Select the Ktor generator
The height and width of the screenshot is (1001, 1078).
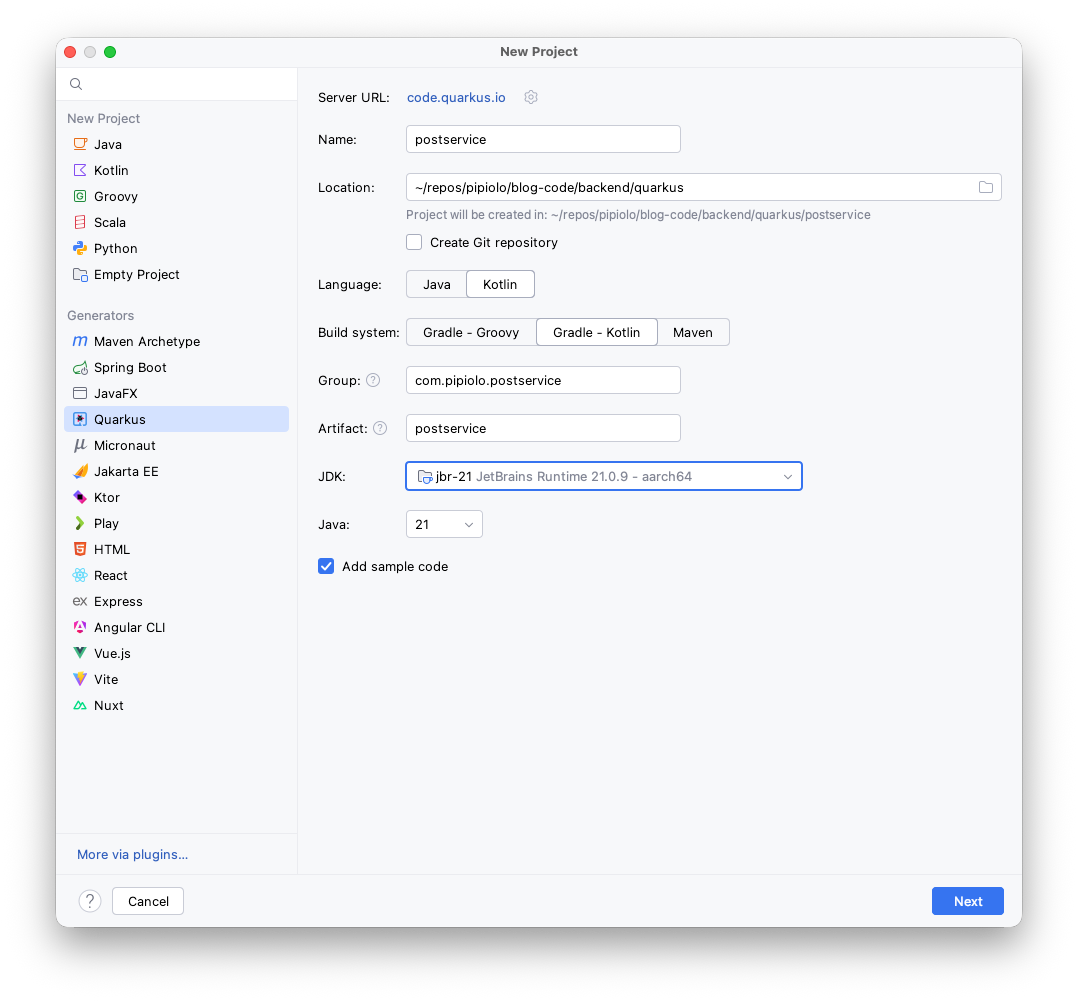(106, 497)
